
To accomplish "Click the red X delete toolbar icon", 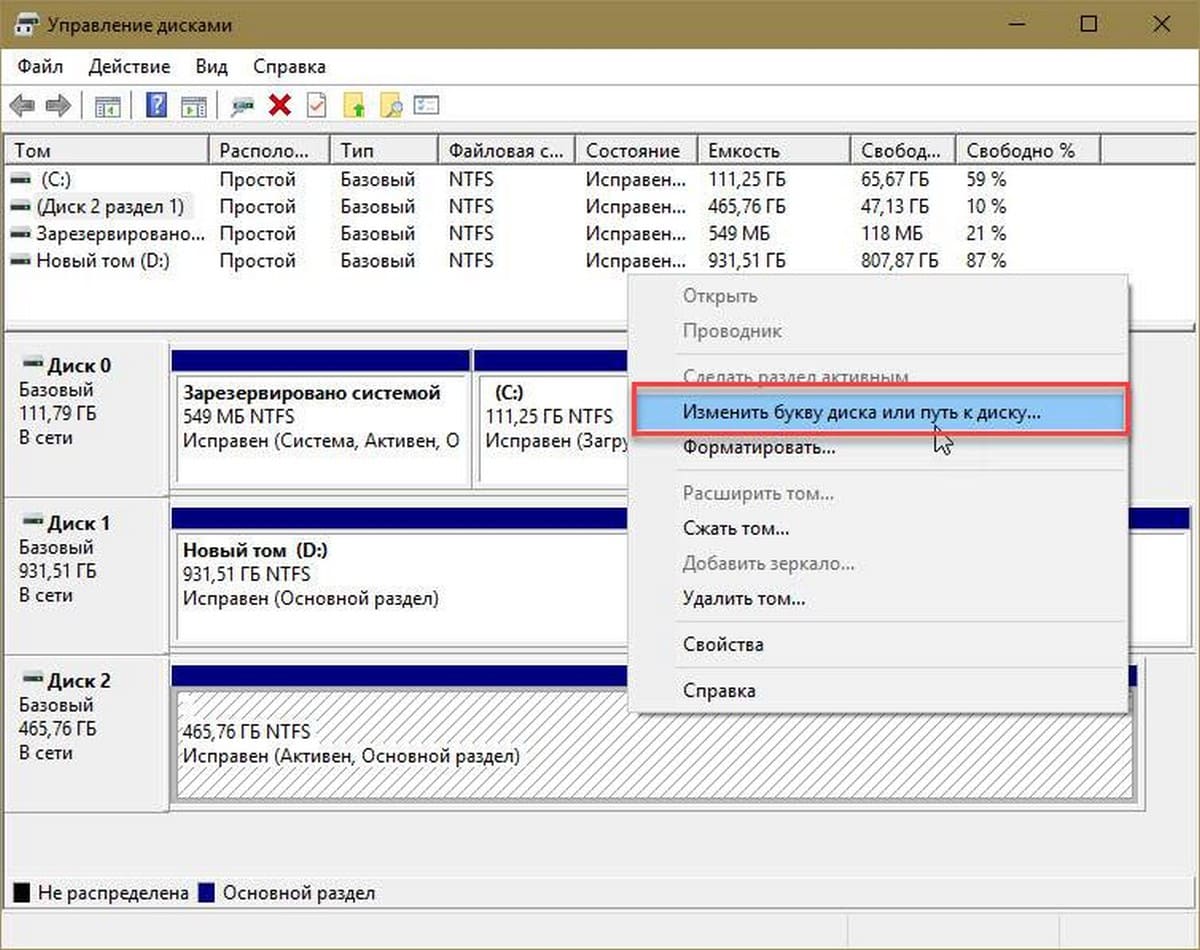I will click(280, 106).
